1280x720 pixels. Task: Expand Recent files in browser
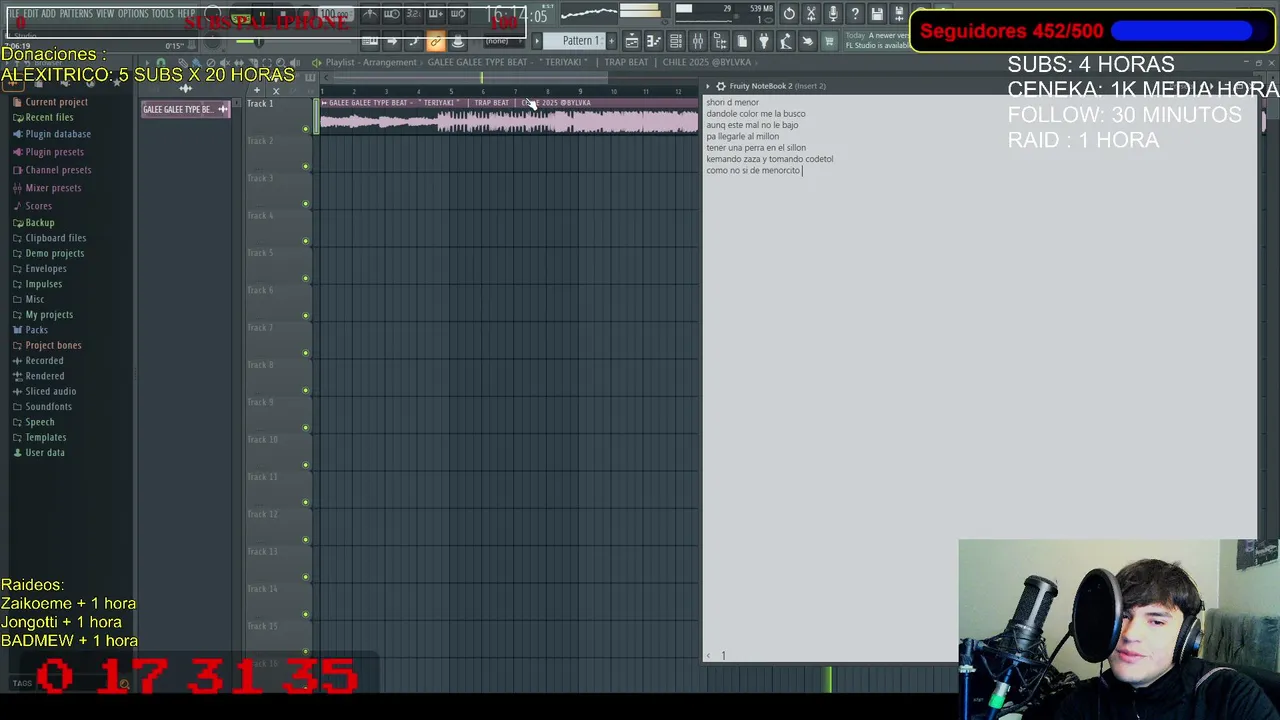[x=49, y=117]
